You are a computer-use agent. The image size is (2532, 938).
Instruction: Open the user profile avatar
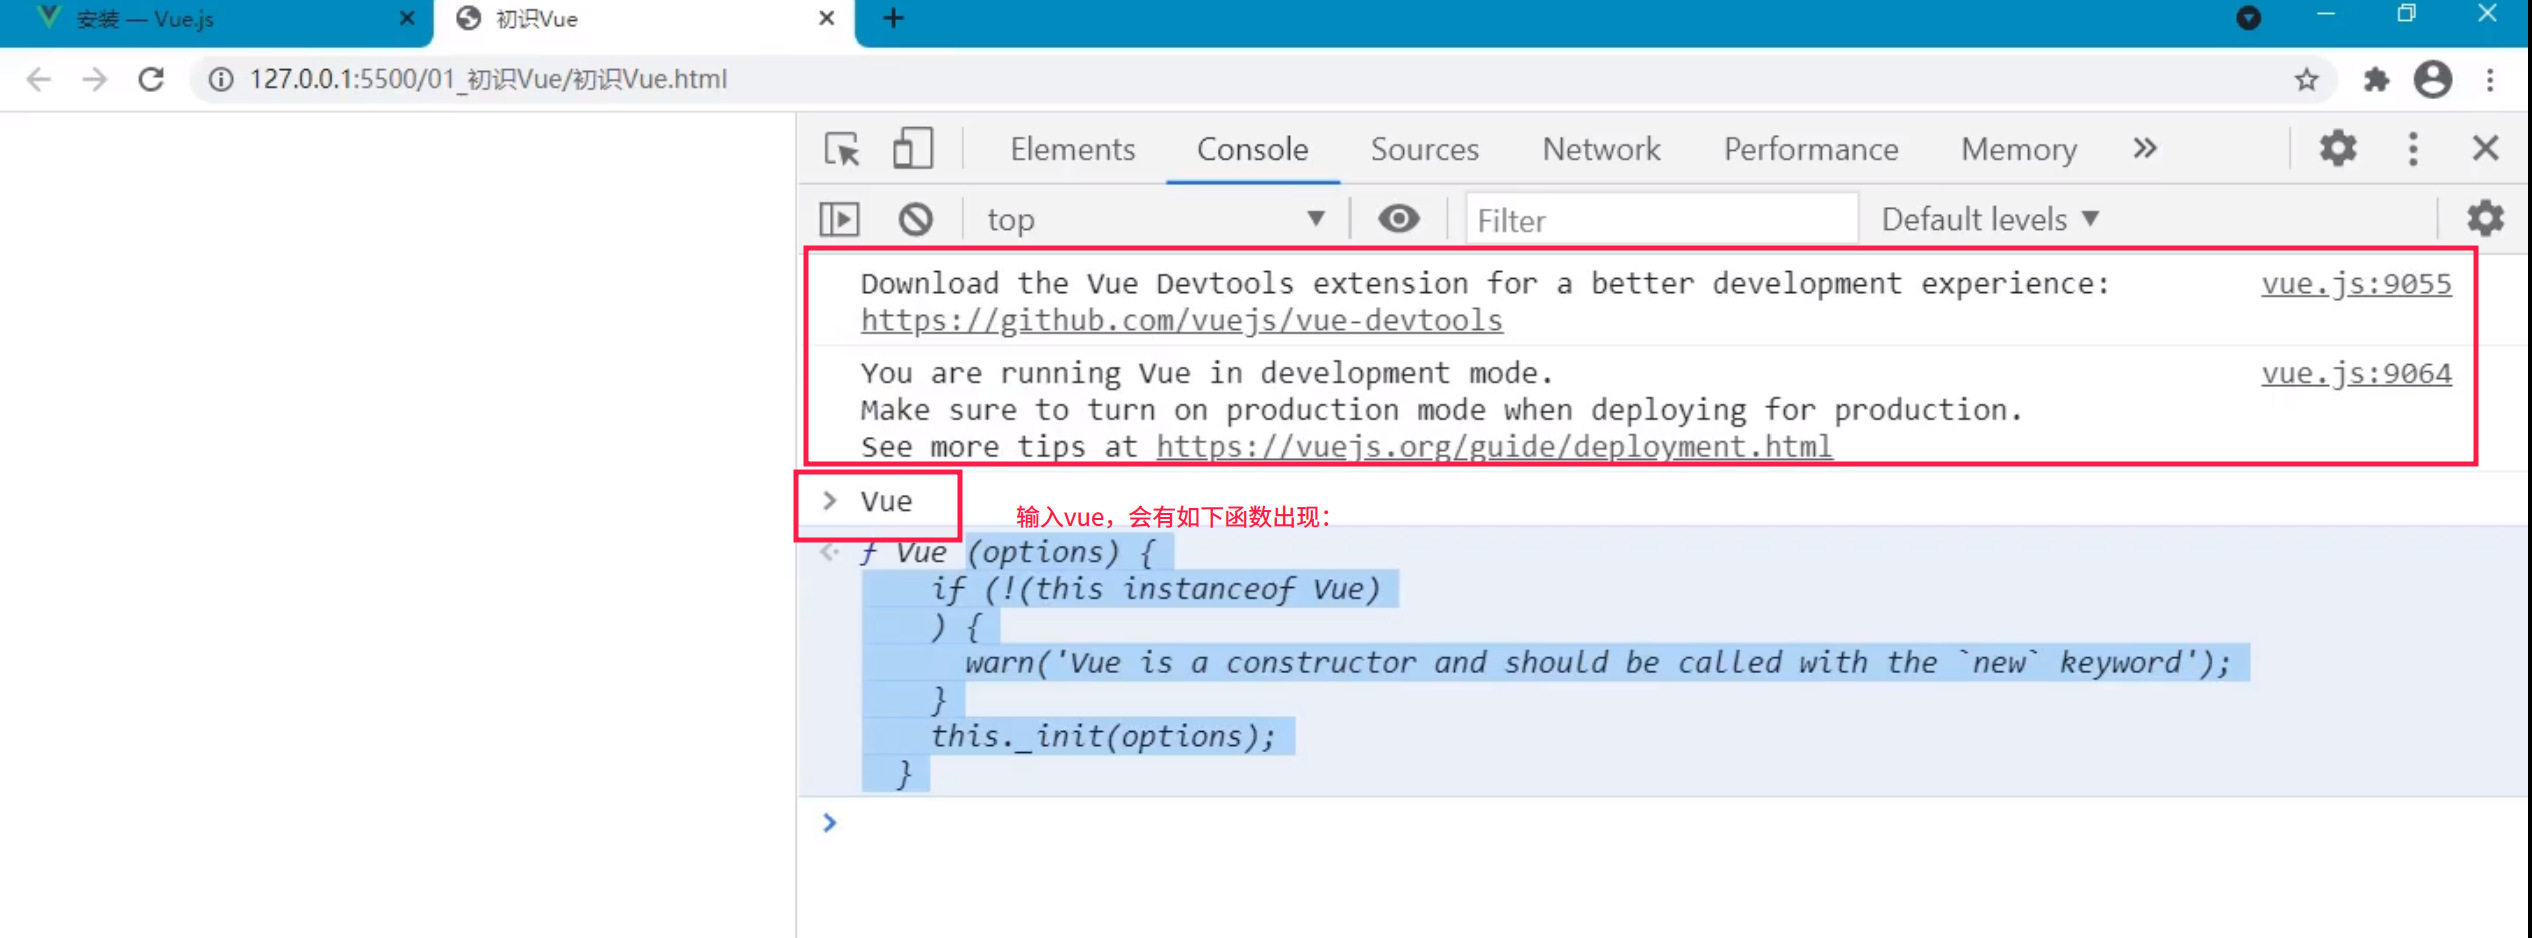point(2432,79)
